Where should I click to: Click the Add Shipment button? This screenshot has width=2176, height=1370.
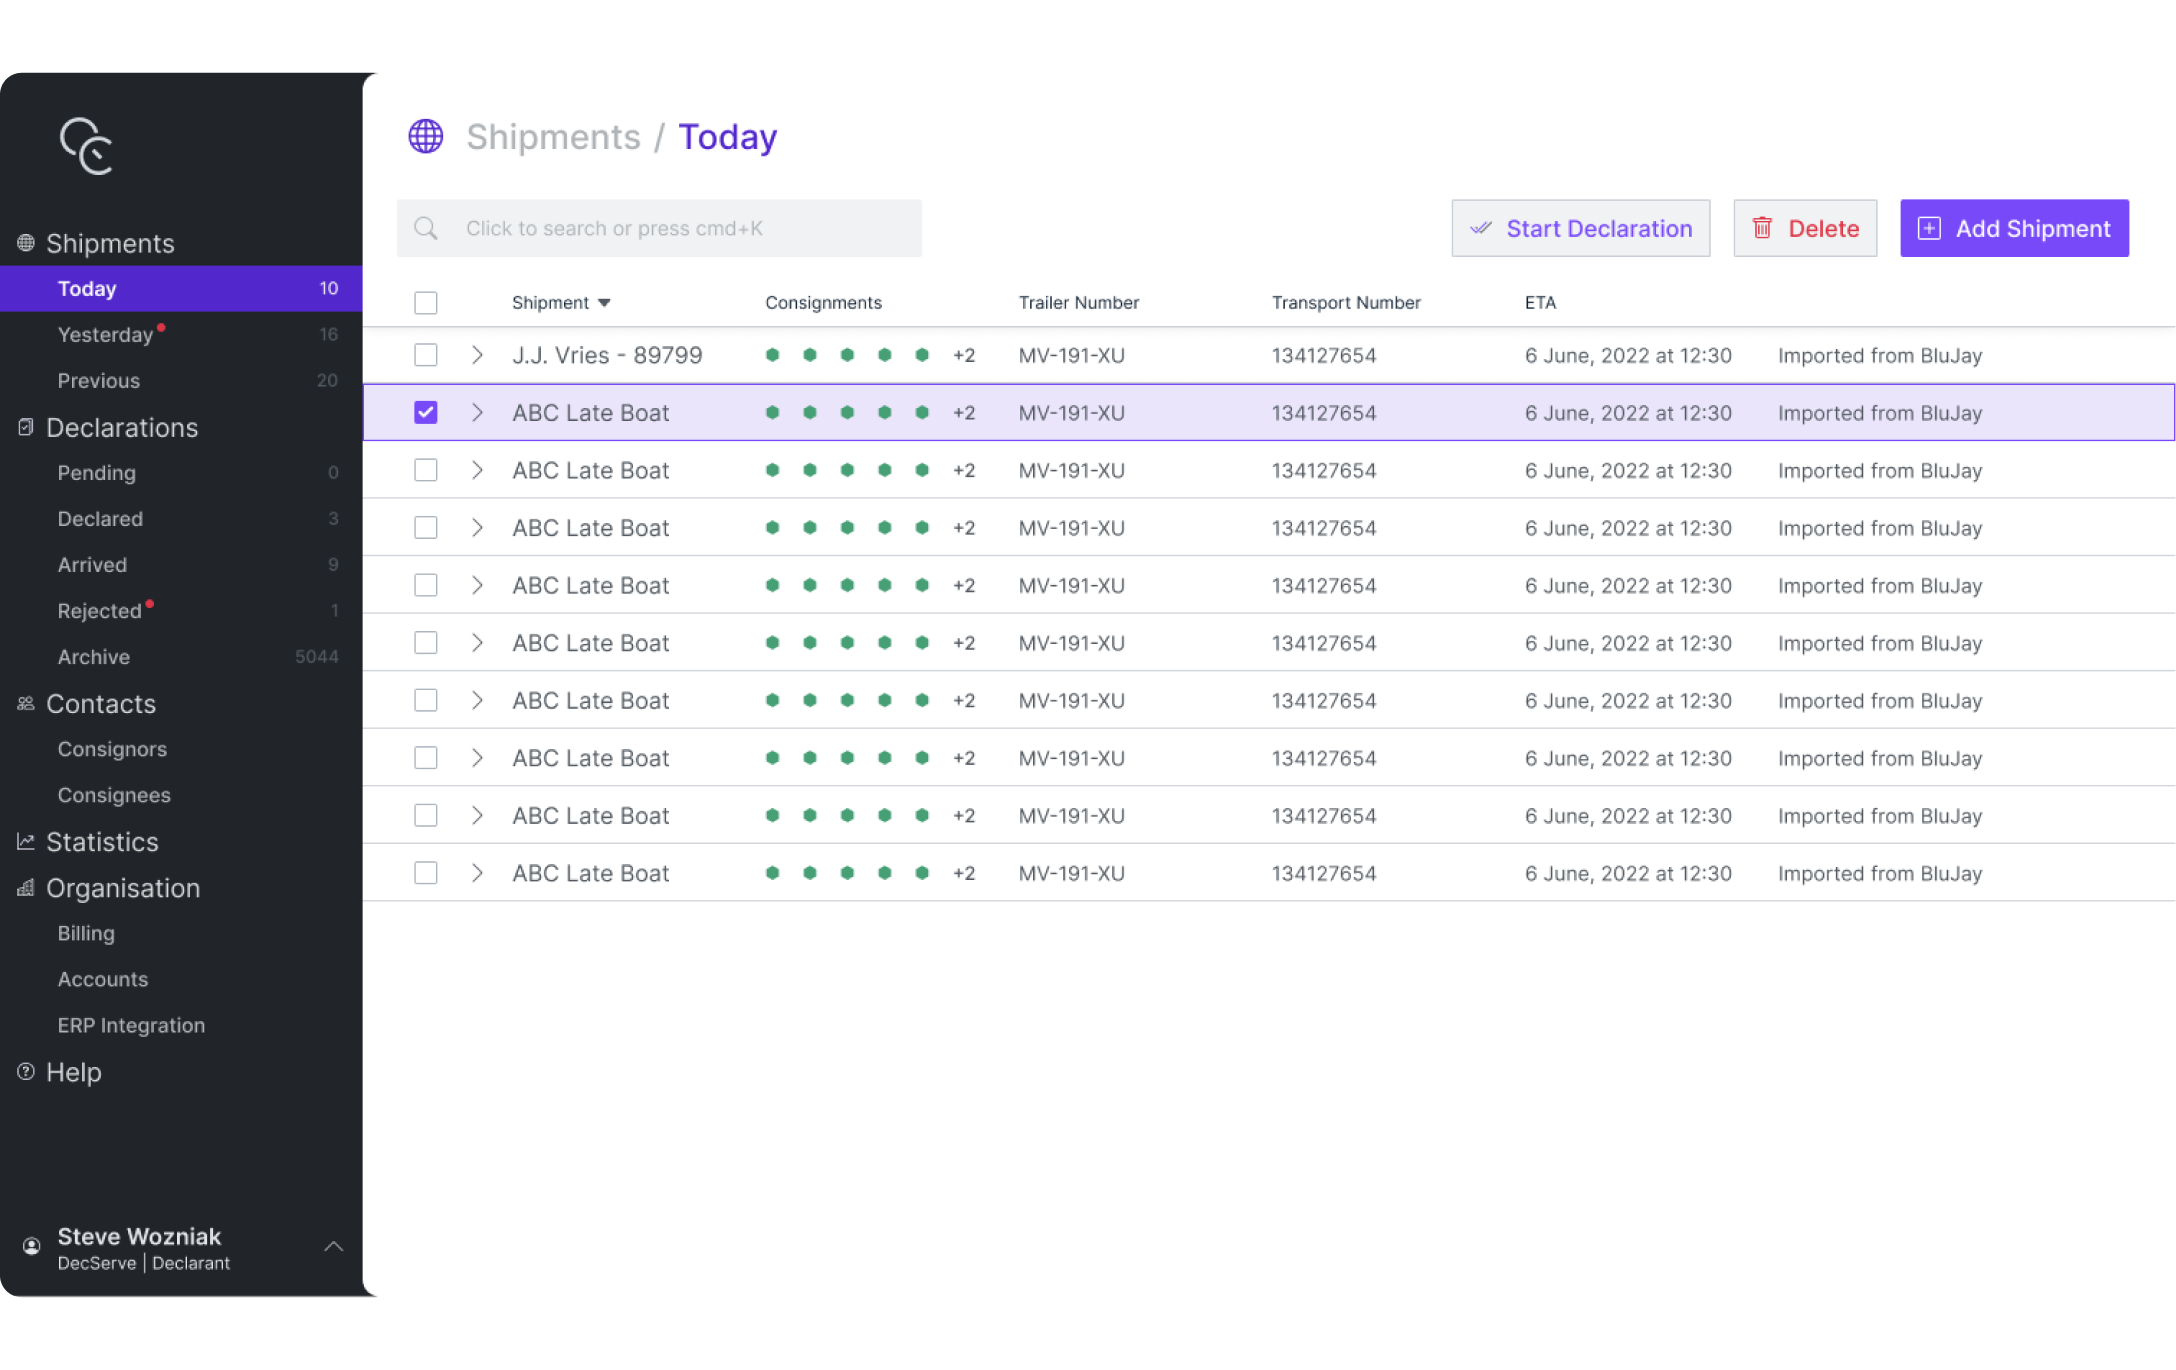point(2014,228)
